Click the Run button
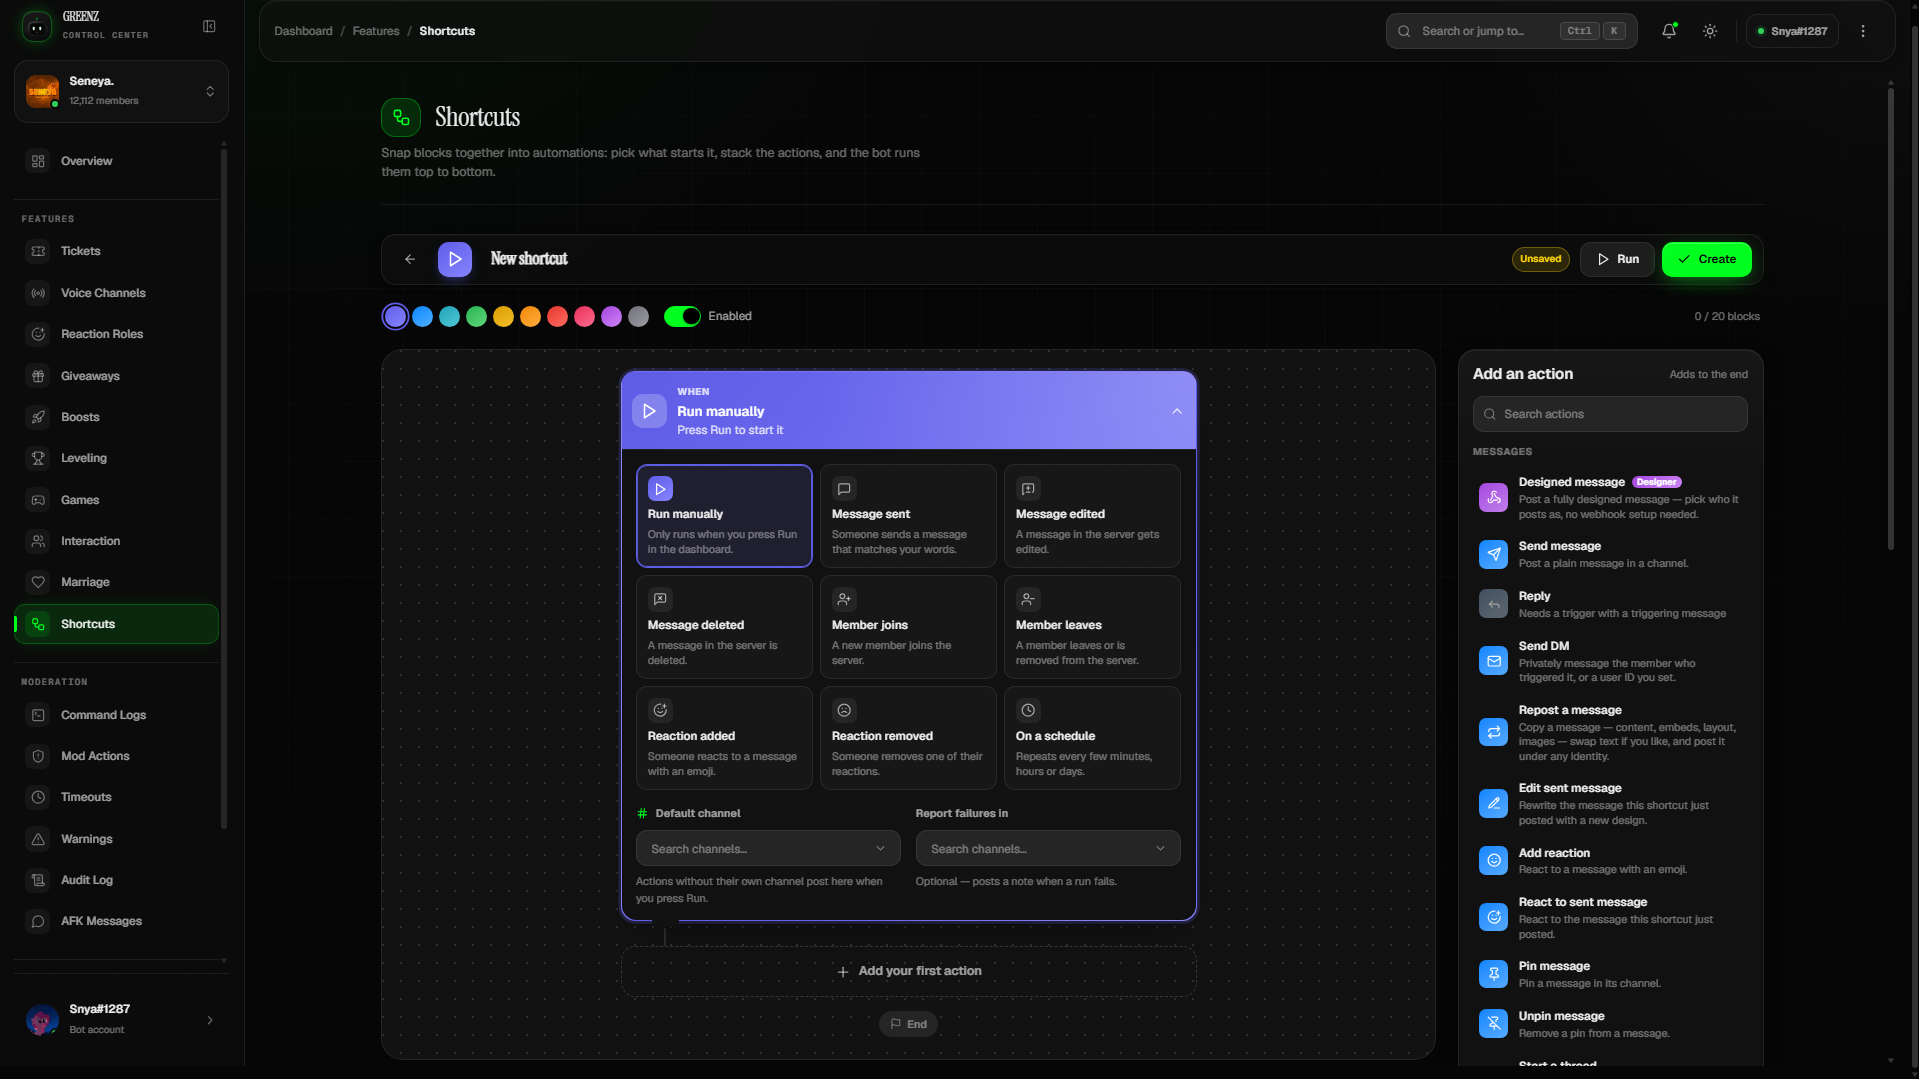 [x=1617, y=259]
